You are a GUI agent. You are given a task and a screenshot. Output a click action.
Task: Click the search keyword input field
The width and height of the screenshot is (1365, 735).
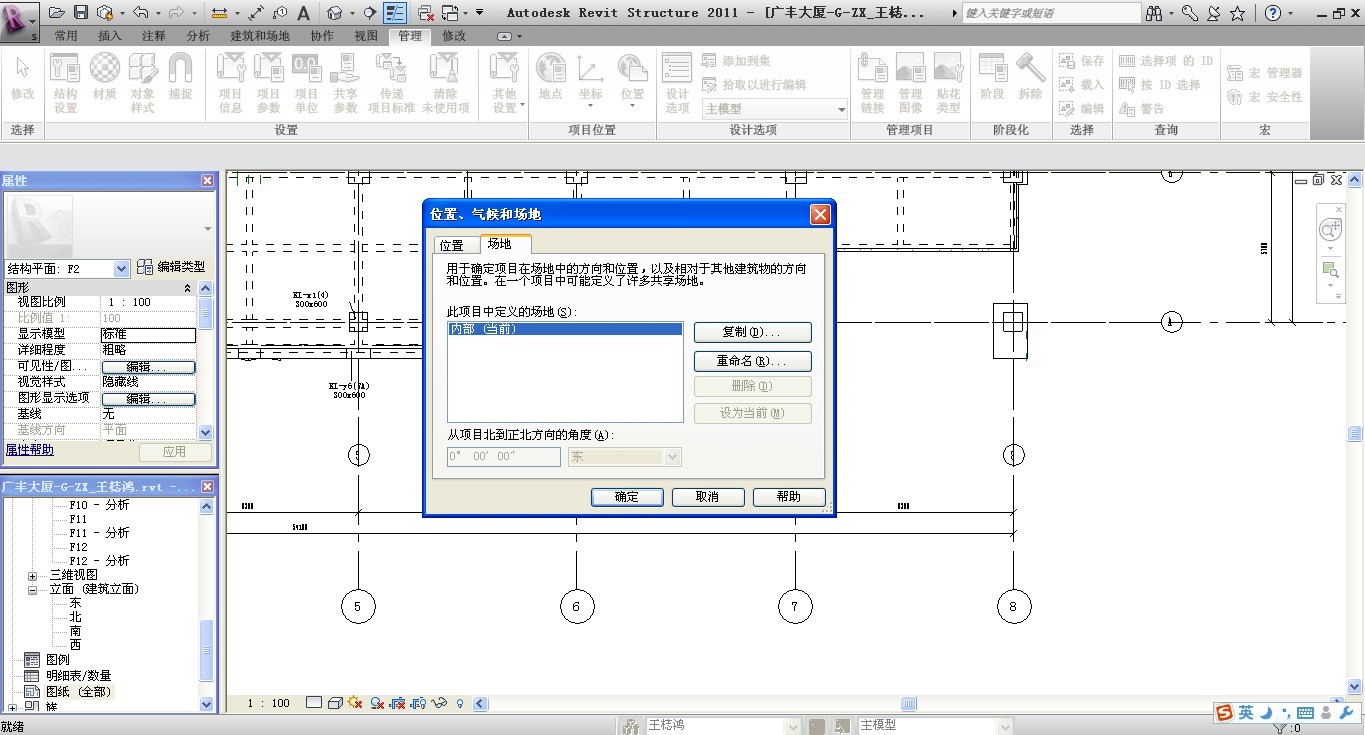1050,13
